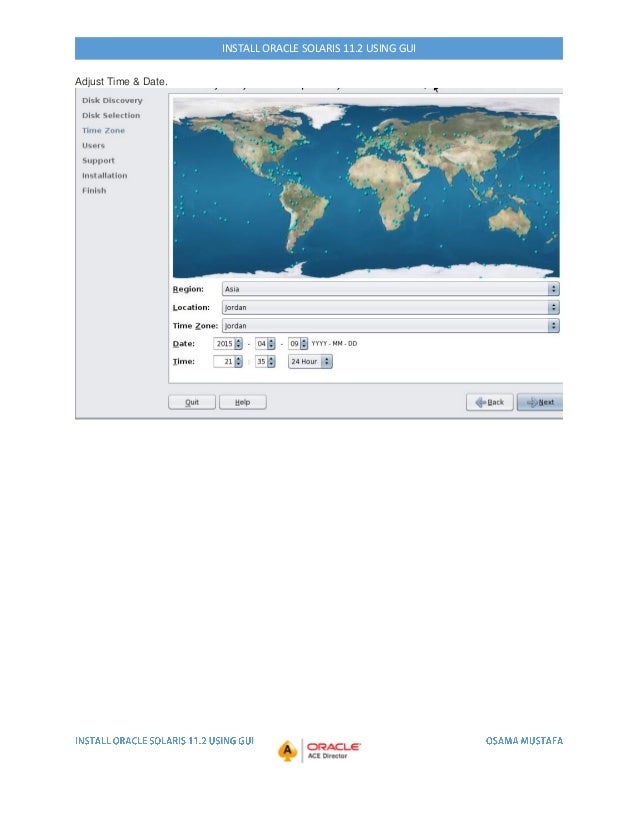Click the minute field showing 35
This screenshot has height=826, width=638.
261,361
